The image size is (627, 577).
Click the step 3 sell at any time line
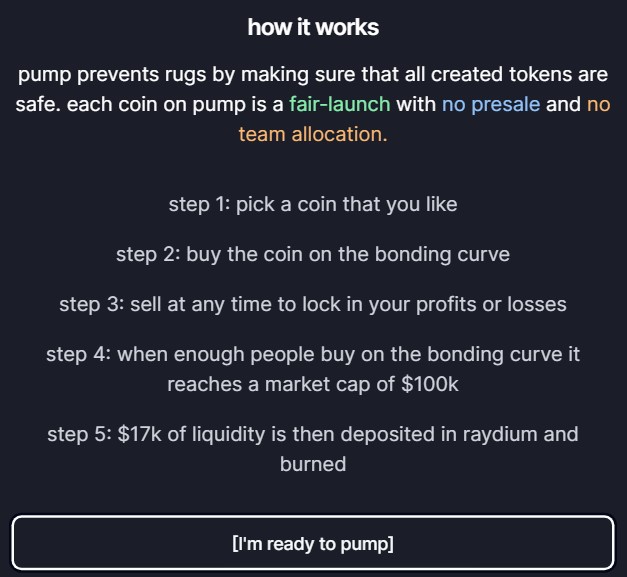[313, 304]
